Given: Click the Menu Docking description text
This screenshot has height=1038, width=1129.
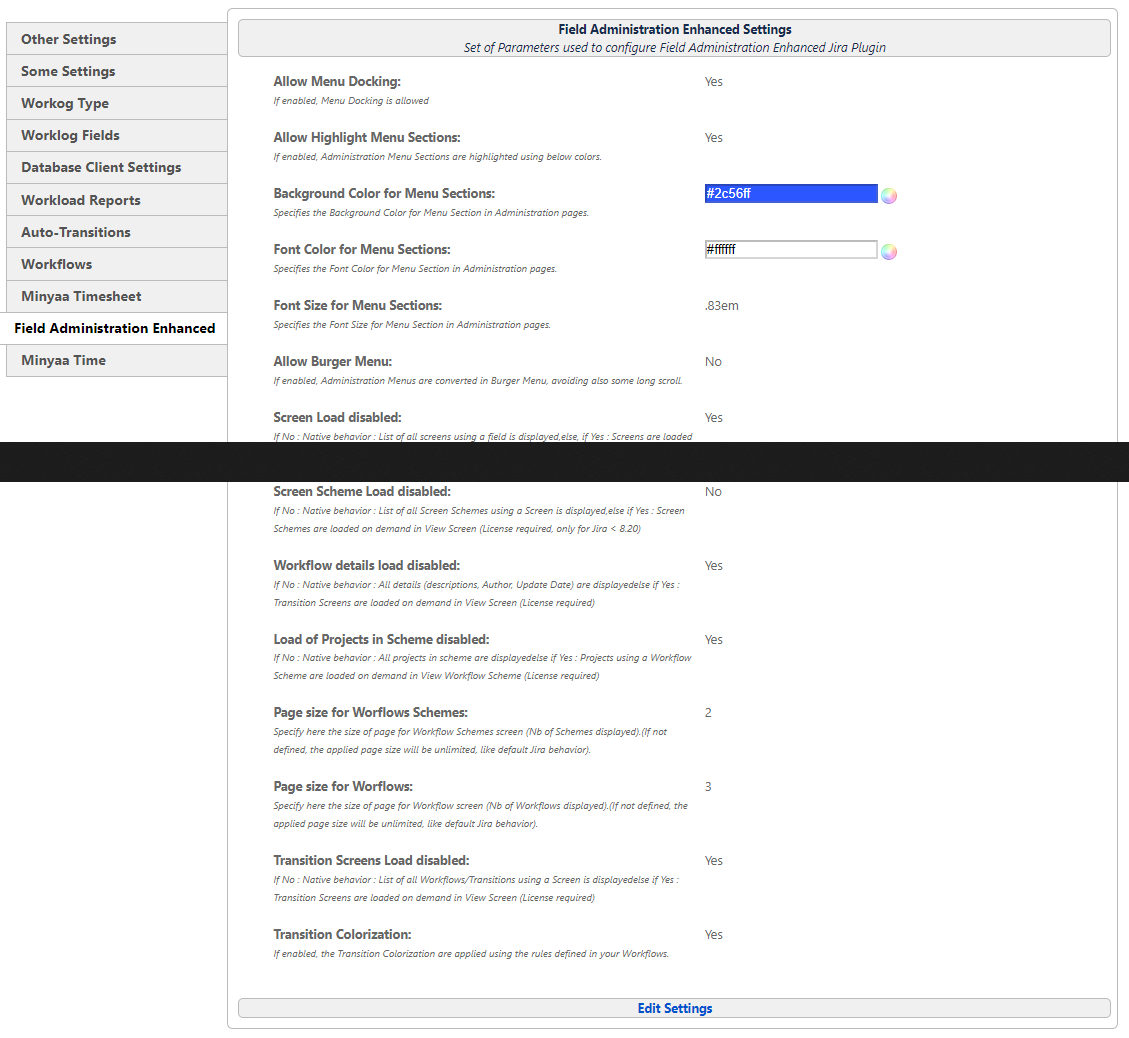Looking at the screenshot, I should 351,101.
